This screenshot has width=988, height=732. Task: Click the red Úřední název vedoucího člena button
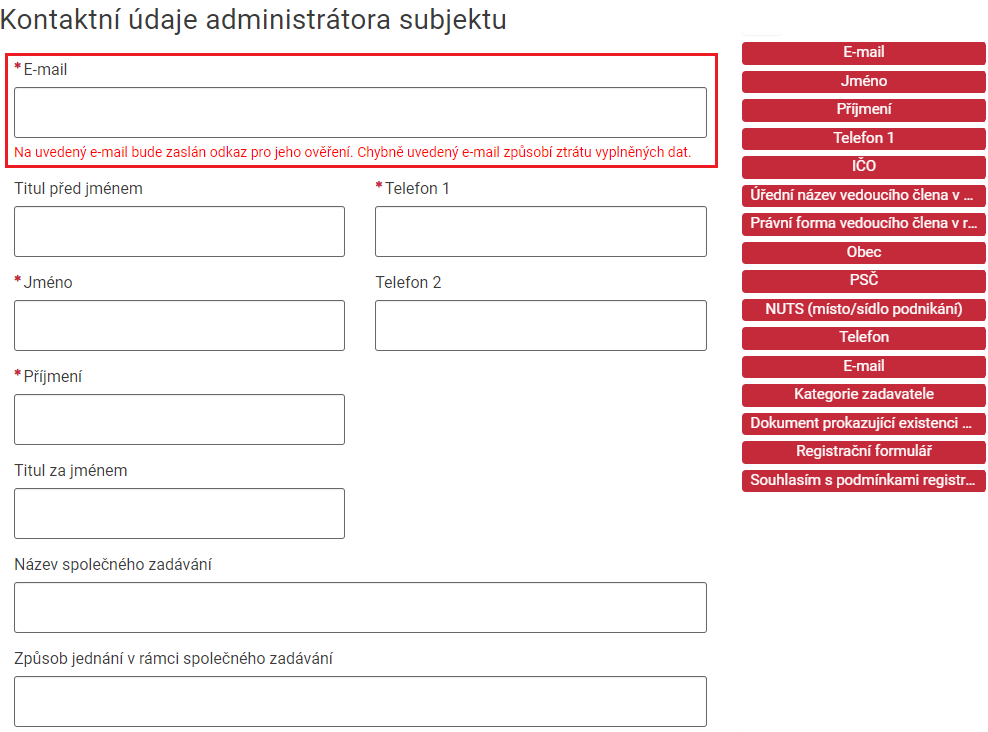coord(863,195)
